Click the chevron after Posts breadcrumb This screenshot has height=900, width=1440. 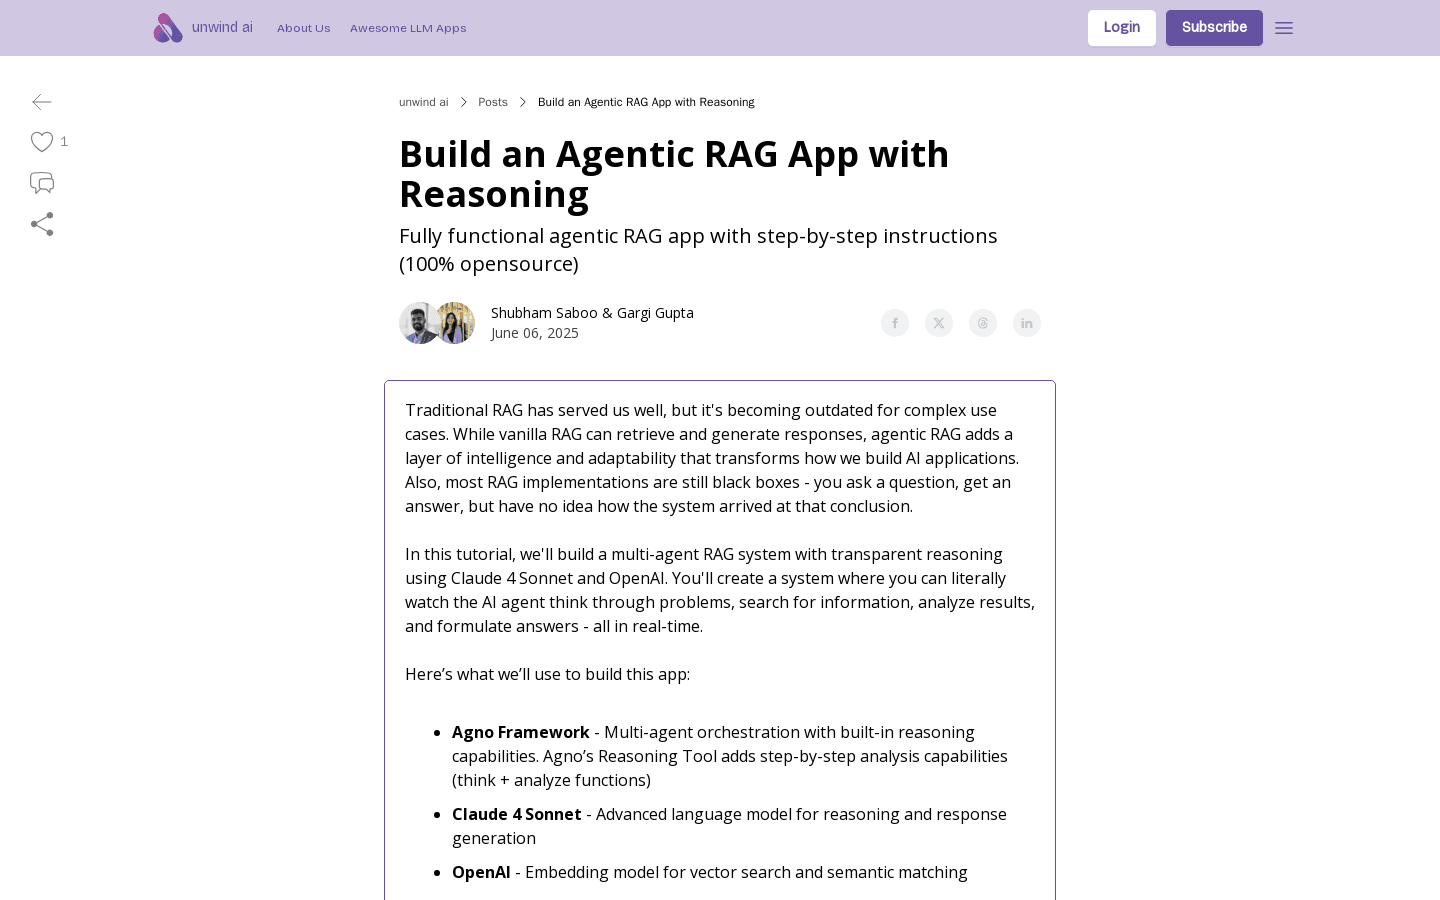523,102
